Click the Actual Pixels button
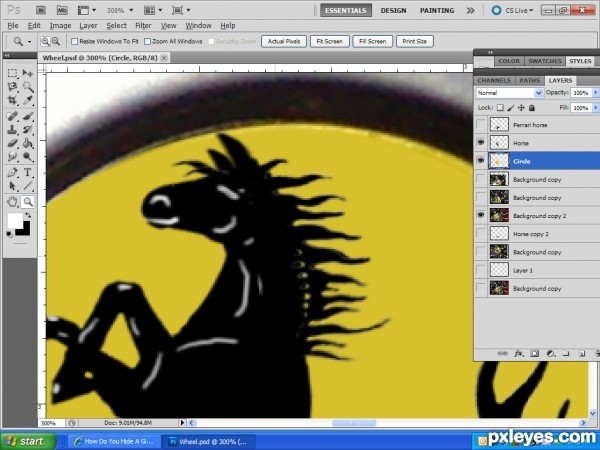600x450 pixels. coord(284,41)
